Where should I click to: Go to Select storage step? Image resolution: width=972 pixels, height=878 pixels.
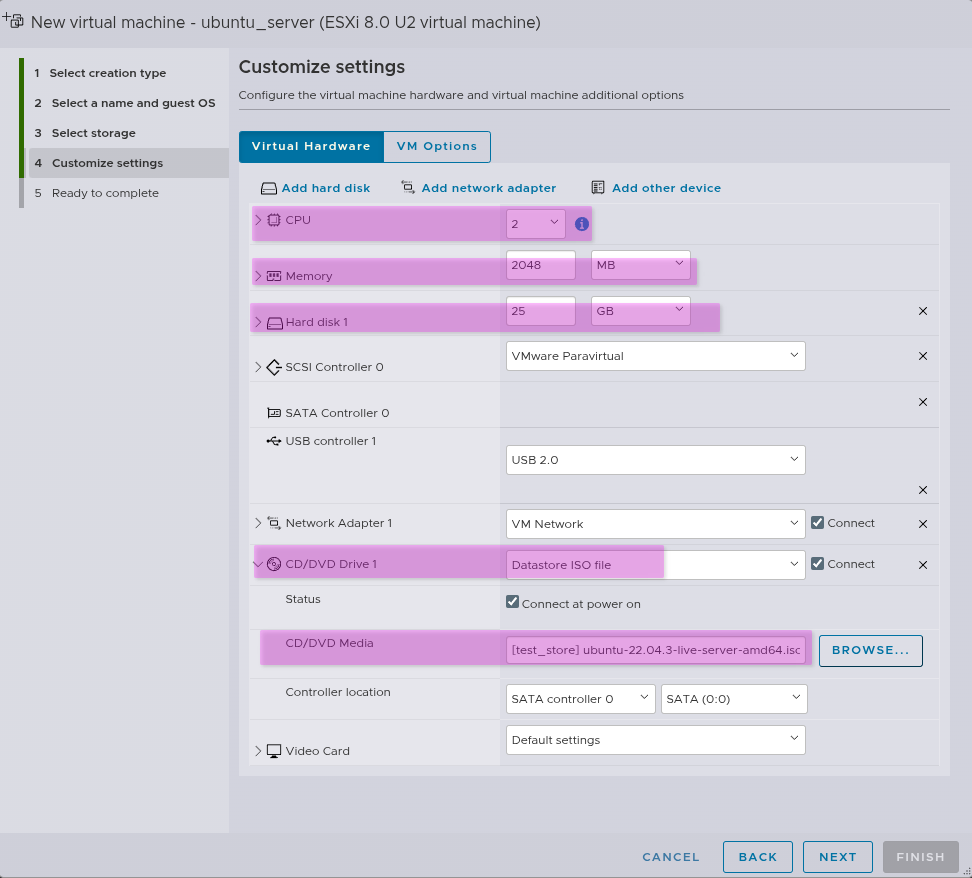point(93,133)
